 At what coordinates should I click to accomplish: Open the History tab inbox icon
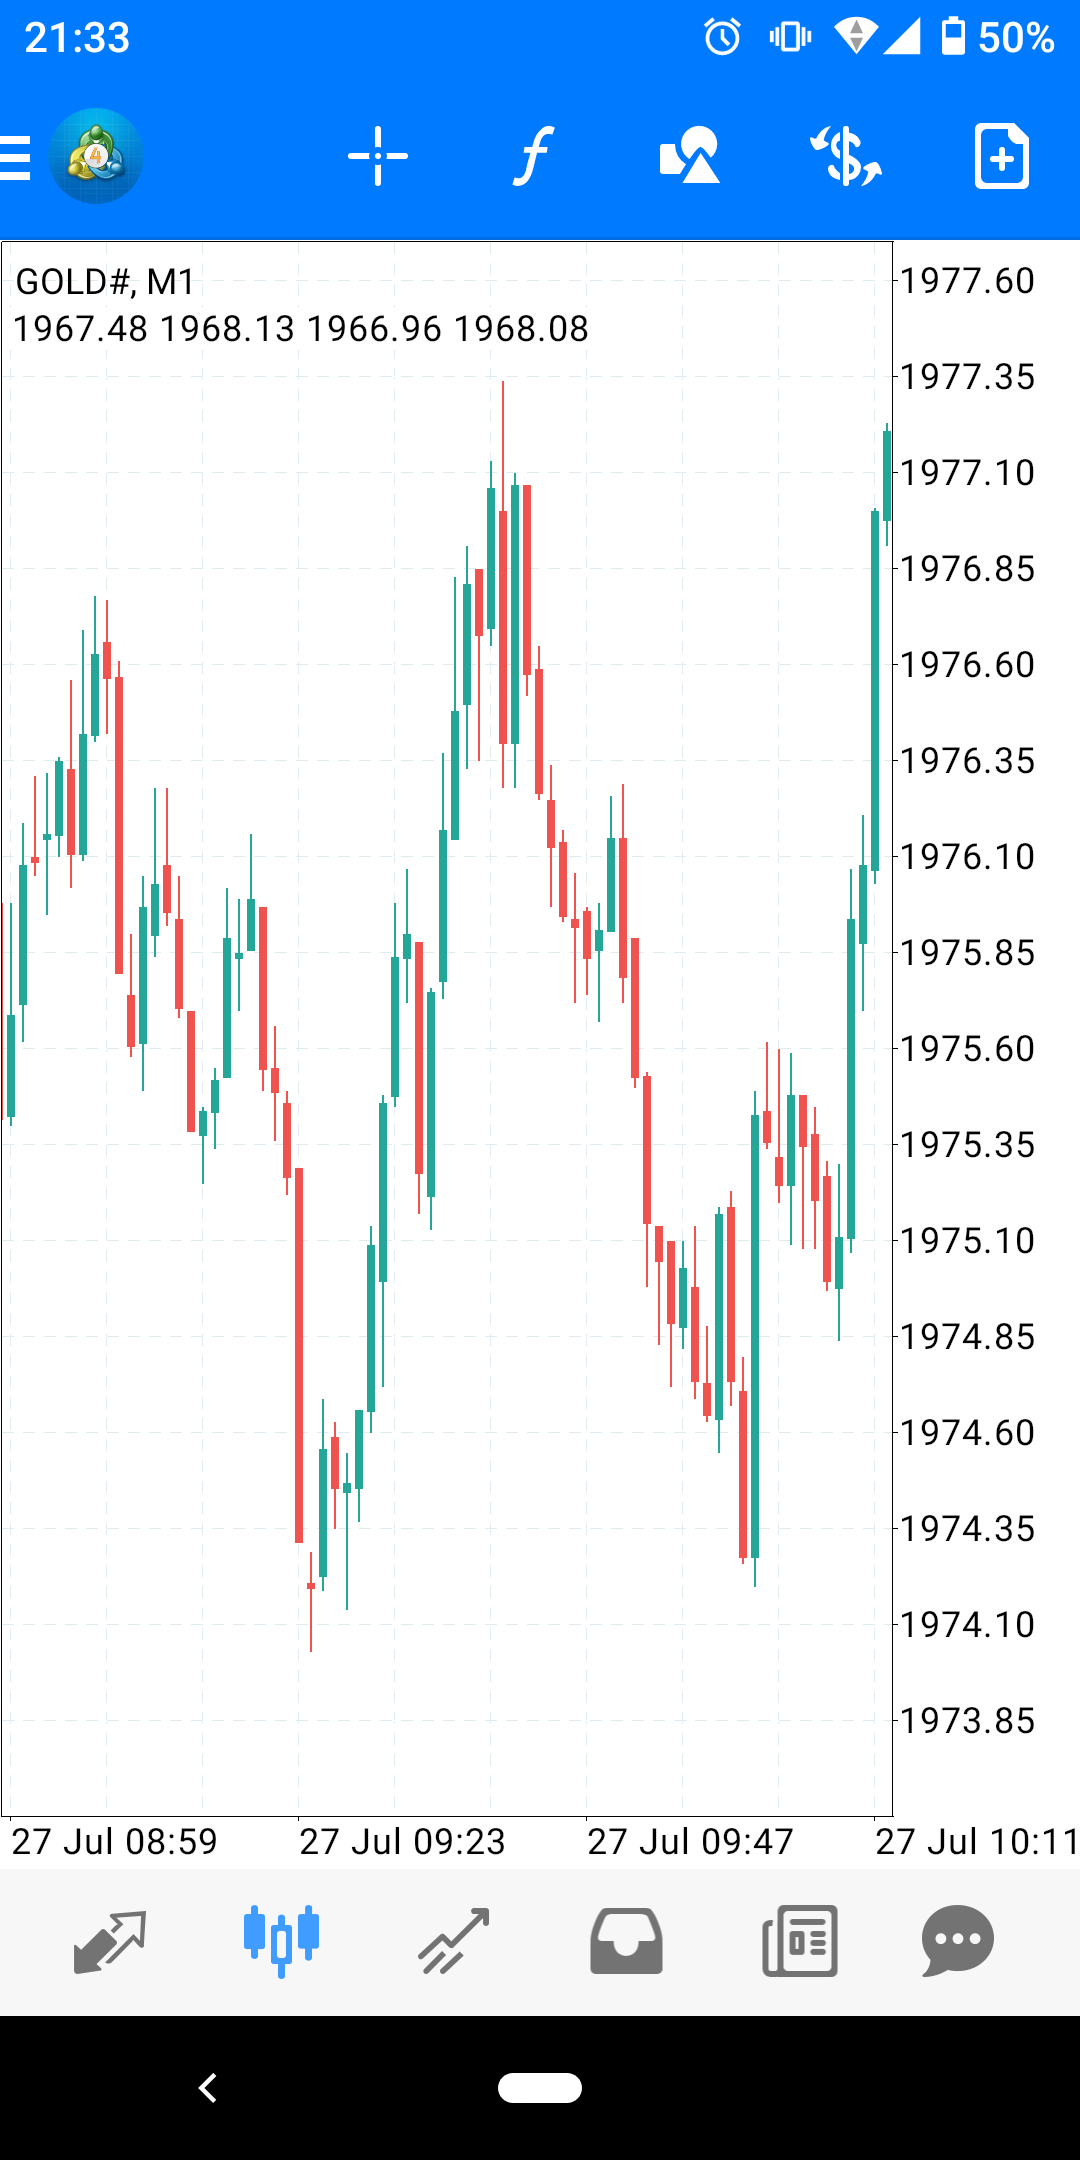pos(626,1941)
